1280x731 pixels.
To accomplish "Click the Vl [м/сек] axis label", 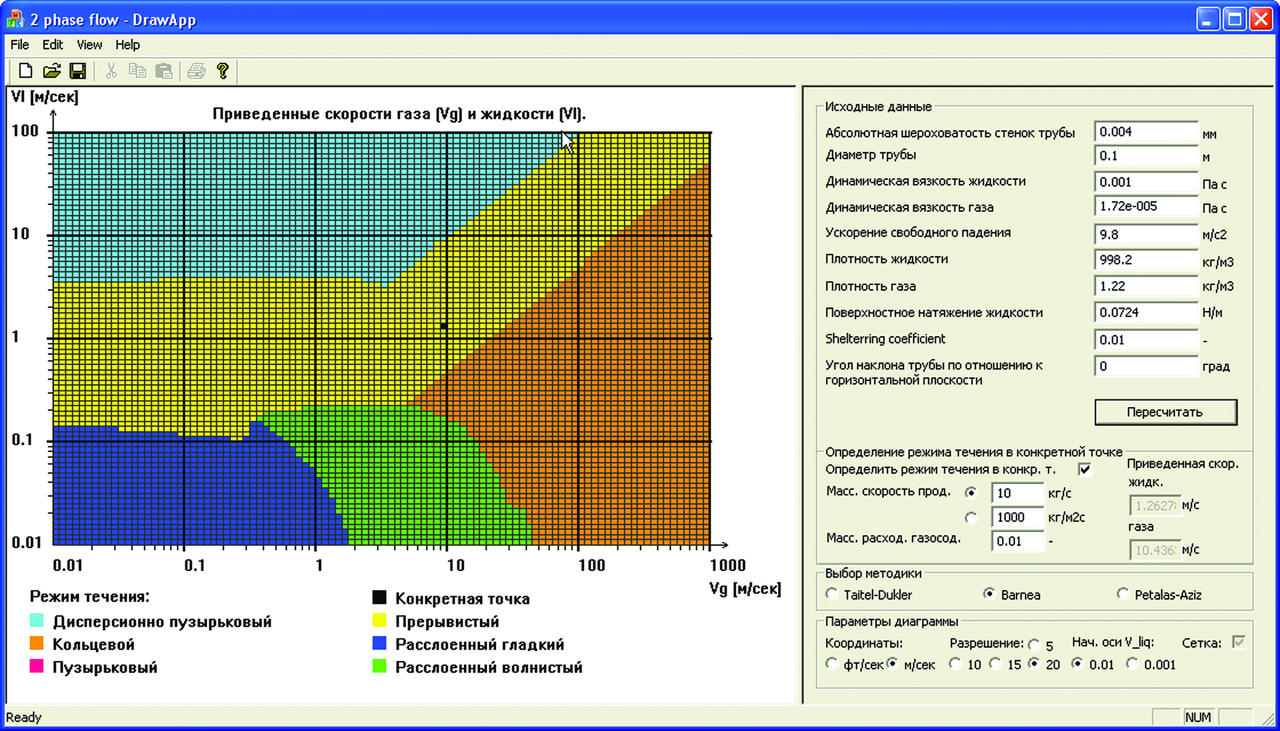I will pyautogui.click(x=43, y=97).
